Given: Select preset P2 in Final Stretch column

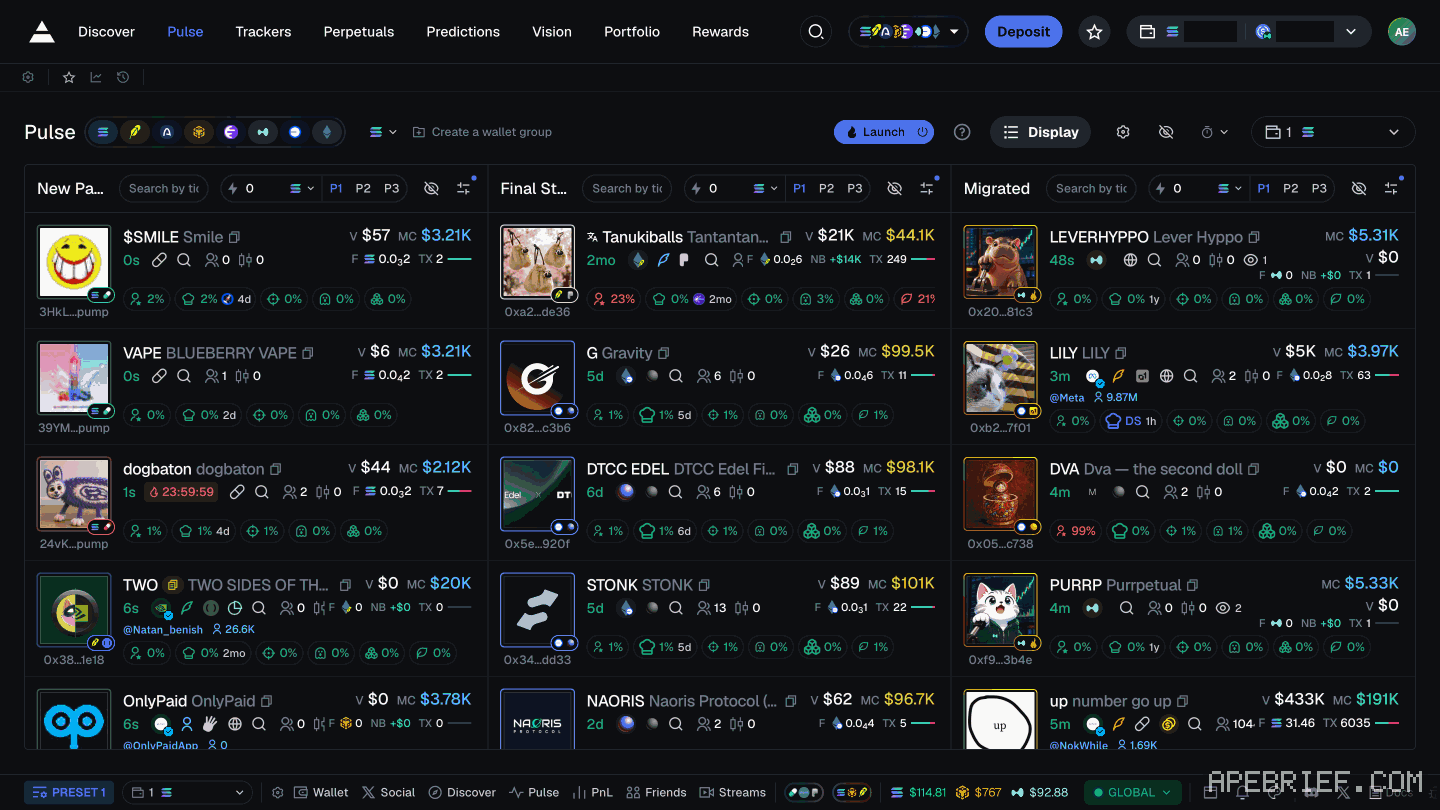Looking at the screenshot, I should point(826,188).
